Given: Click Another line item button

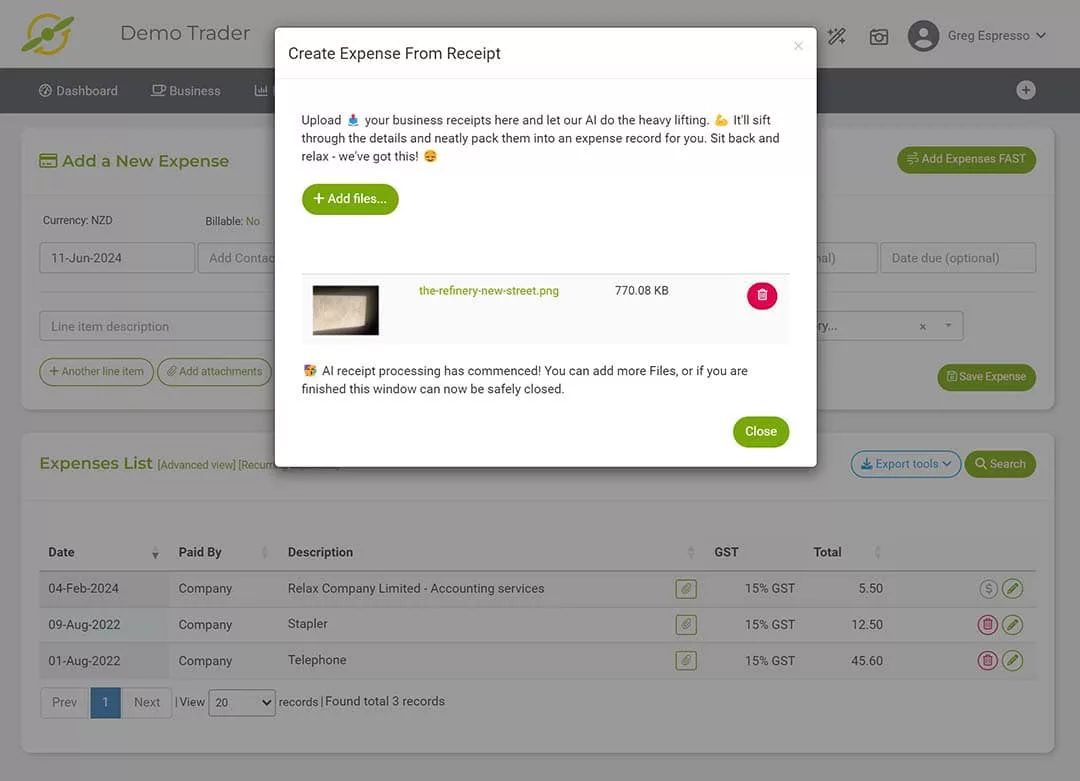Looking at the screenshot, I should [96, 371].
